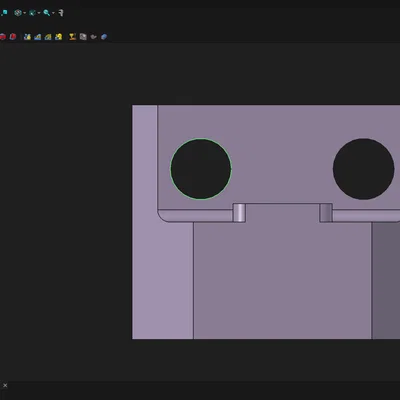
Task: Click the yellow trophy-shaped icon in the second toolbar row
Action: (x=72, y=37)
